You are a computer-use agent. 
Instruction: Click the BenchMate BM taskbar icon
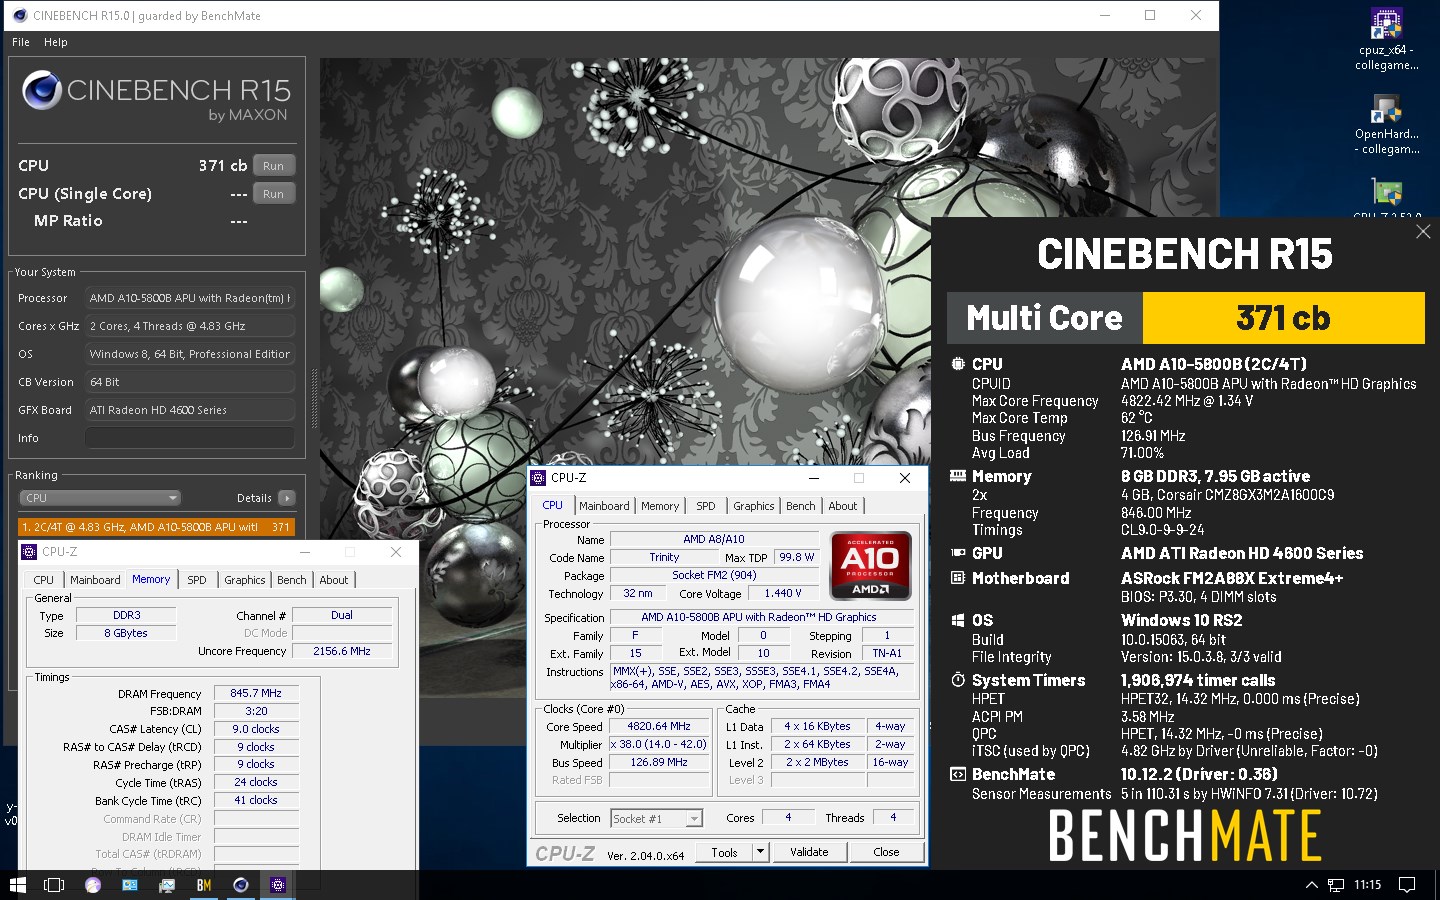(204, 885)
